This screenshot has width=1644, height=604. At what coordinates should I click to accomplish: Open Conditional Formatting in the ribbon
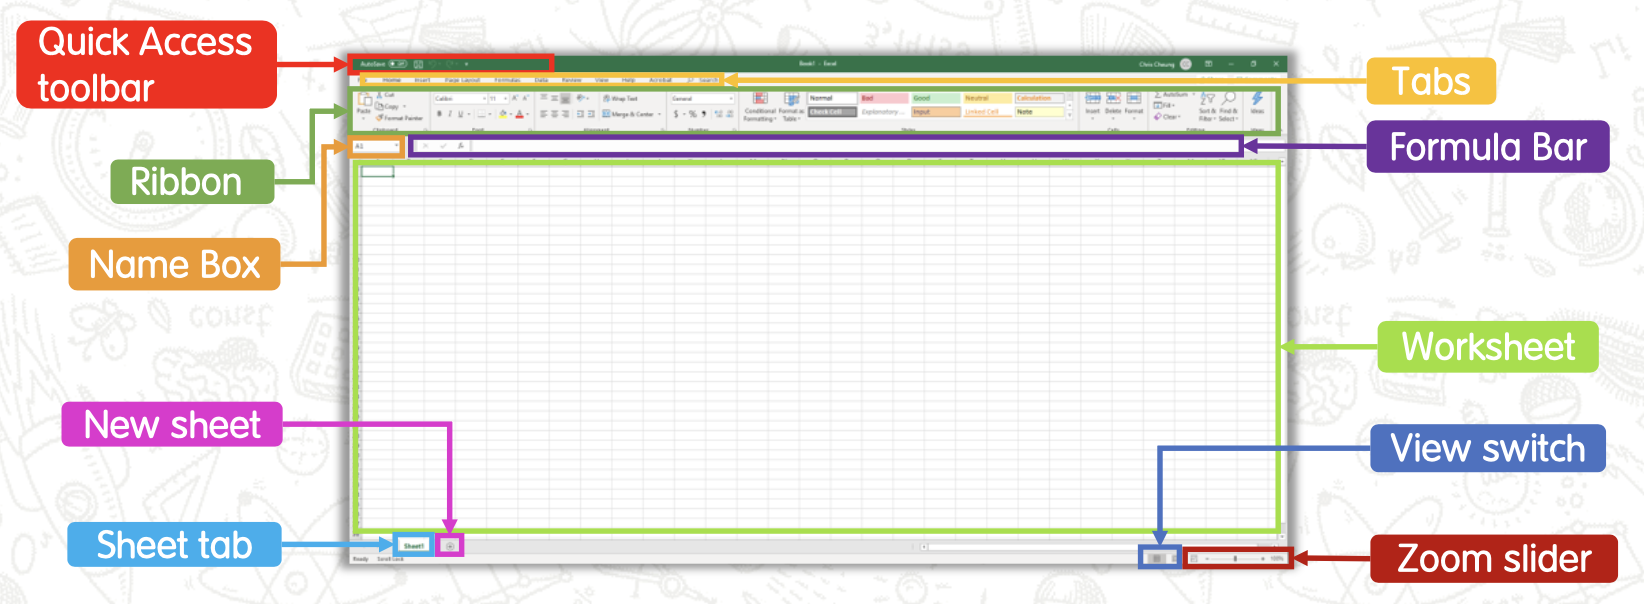tap(760, 105)
